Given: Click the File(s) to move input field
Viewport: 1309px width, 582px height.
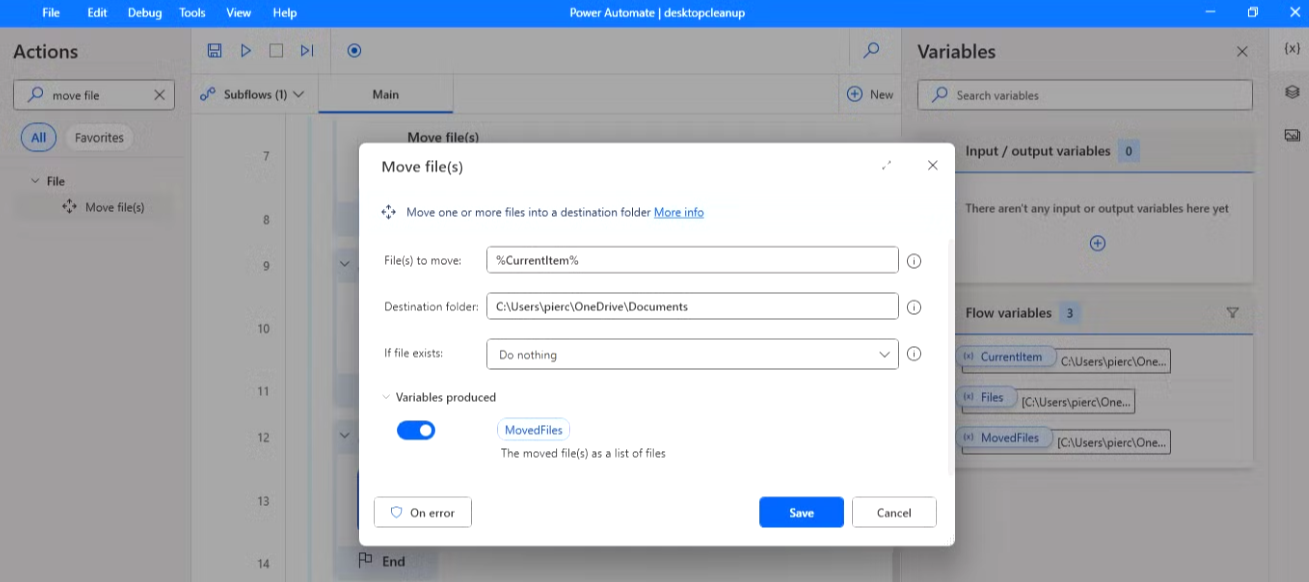Looking at the screenshot, I should (x=692, y=260).
